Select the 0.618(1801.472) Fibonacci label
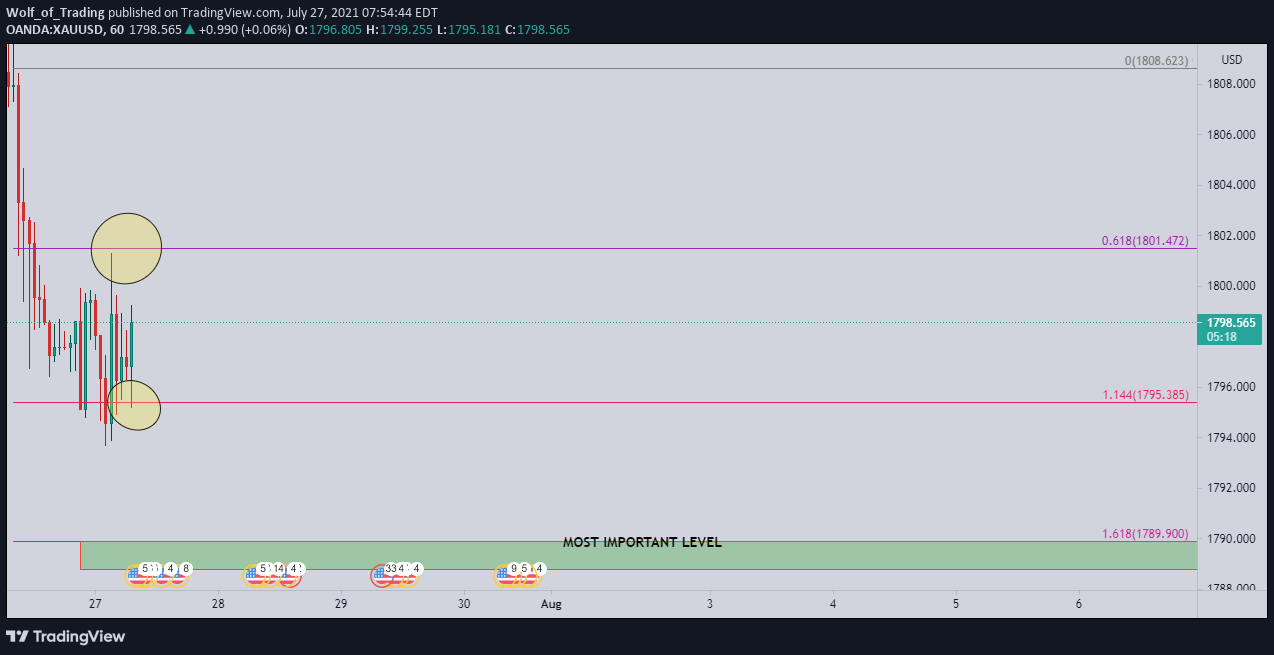The image size is (1274, 655). pos(1145,241)
